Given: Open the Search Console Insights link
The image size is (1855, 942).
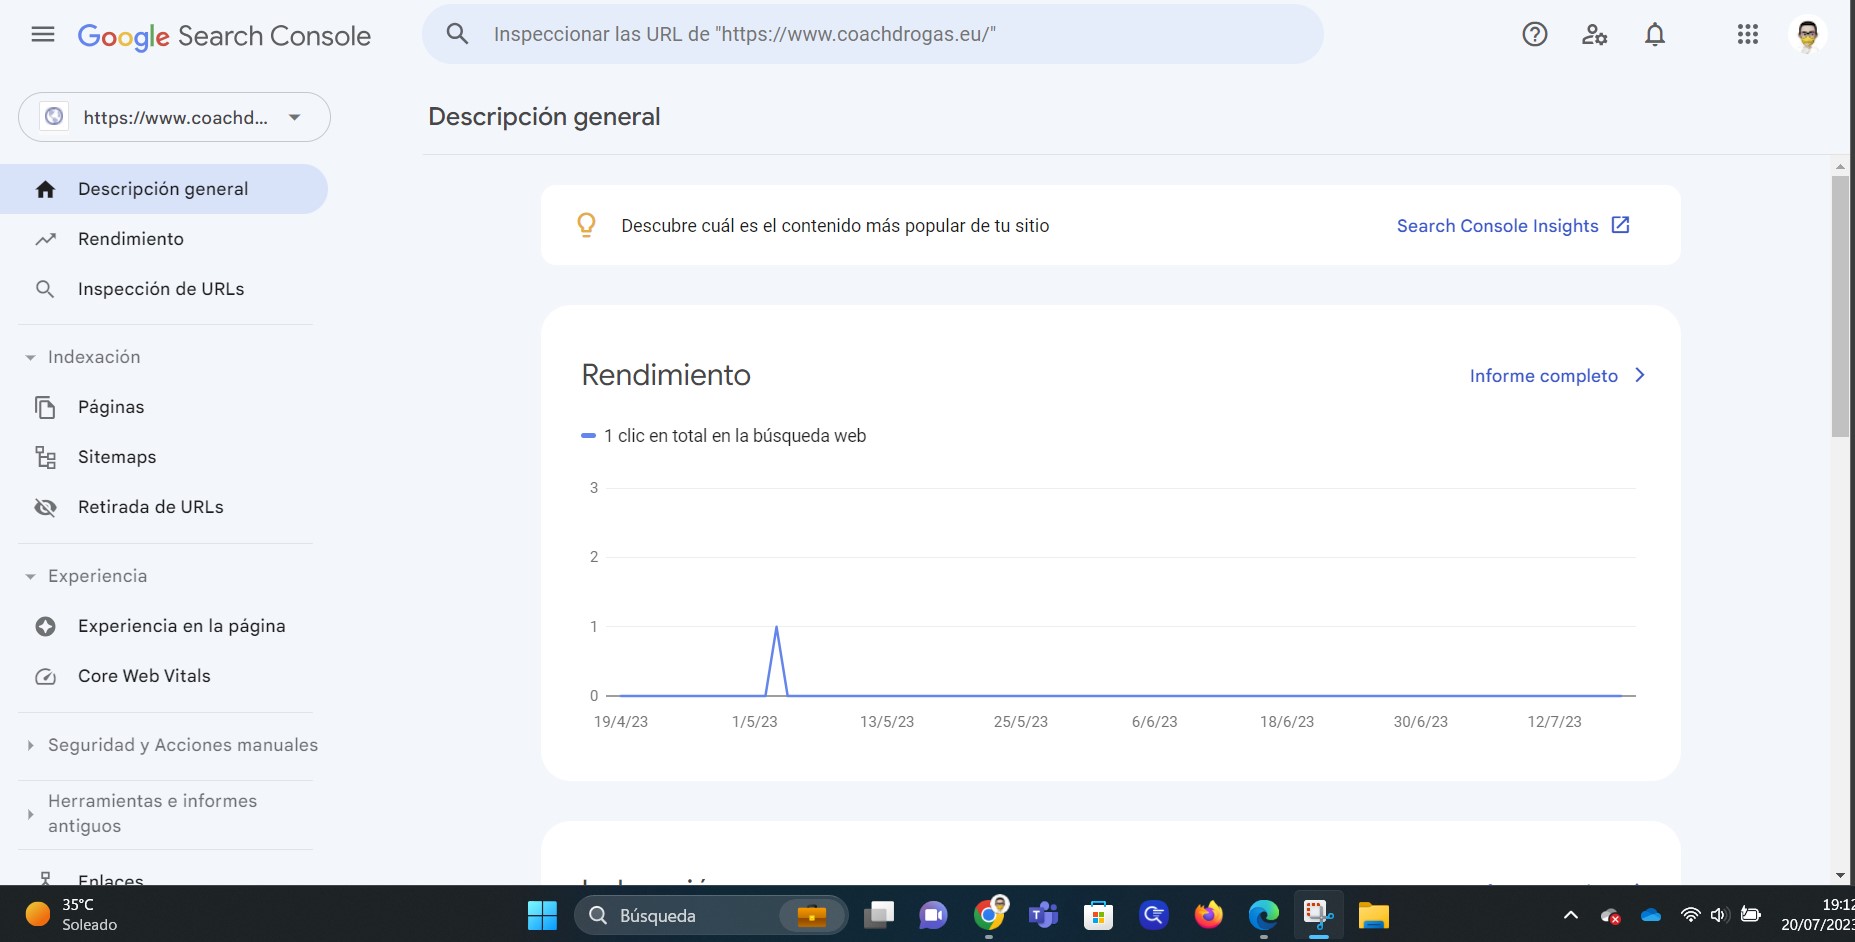Looking at the screenshot, I should [1497, 226].
